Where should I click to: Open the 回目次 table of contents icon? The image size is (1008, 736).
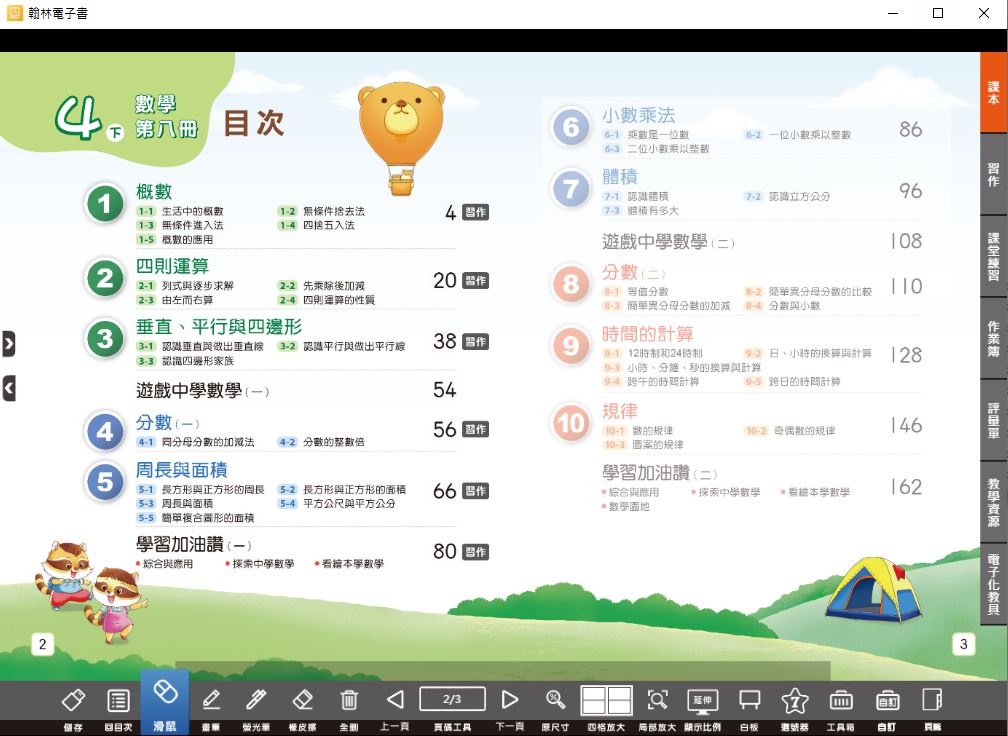pyautogui.click(x=118, y=700)
